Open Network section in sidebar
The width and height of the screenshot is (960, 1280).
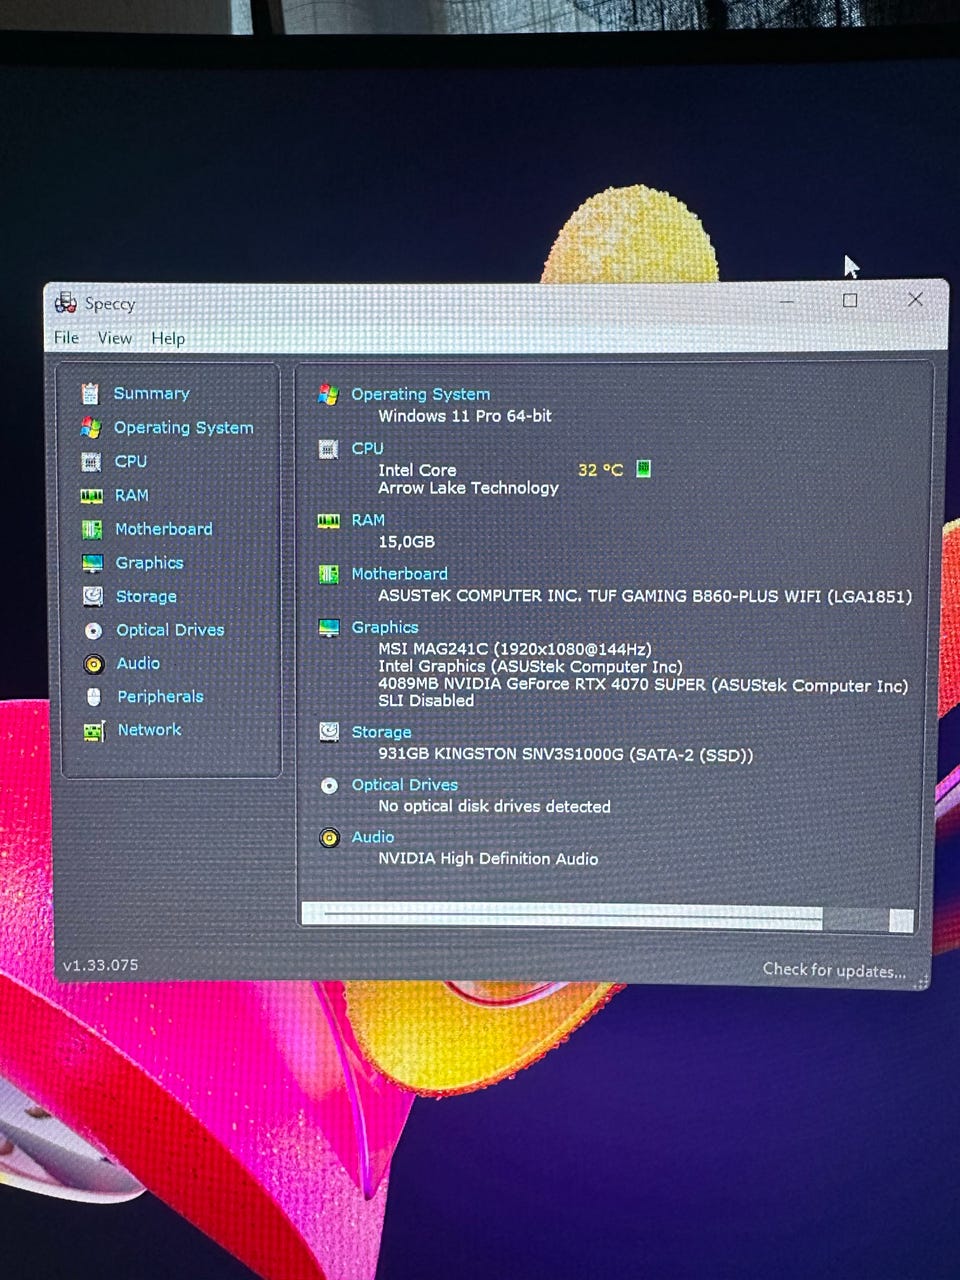(x=149, y=730)
